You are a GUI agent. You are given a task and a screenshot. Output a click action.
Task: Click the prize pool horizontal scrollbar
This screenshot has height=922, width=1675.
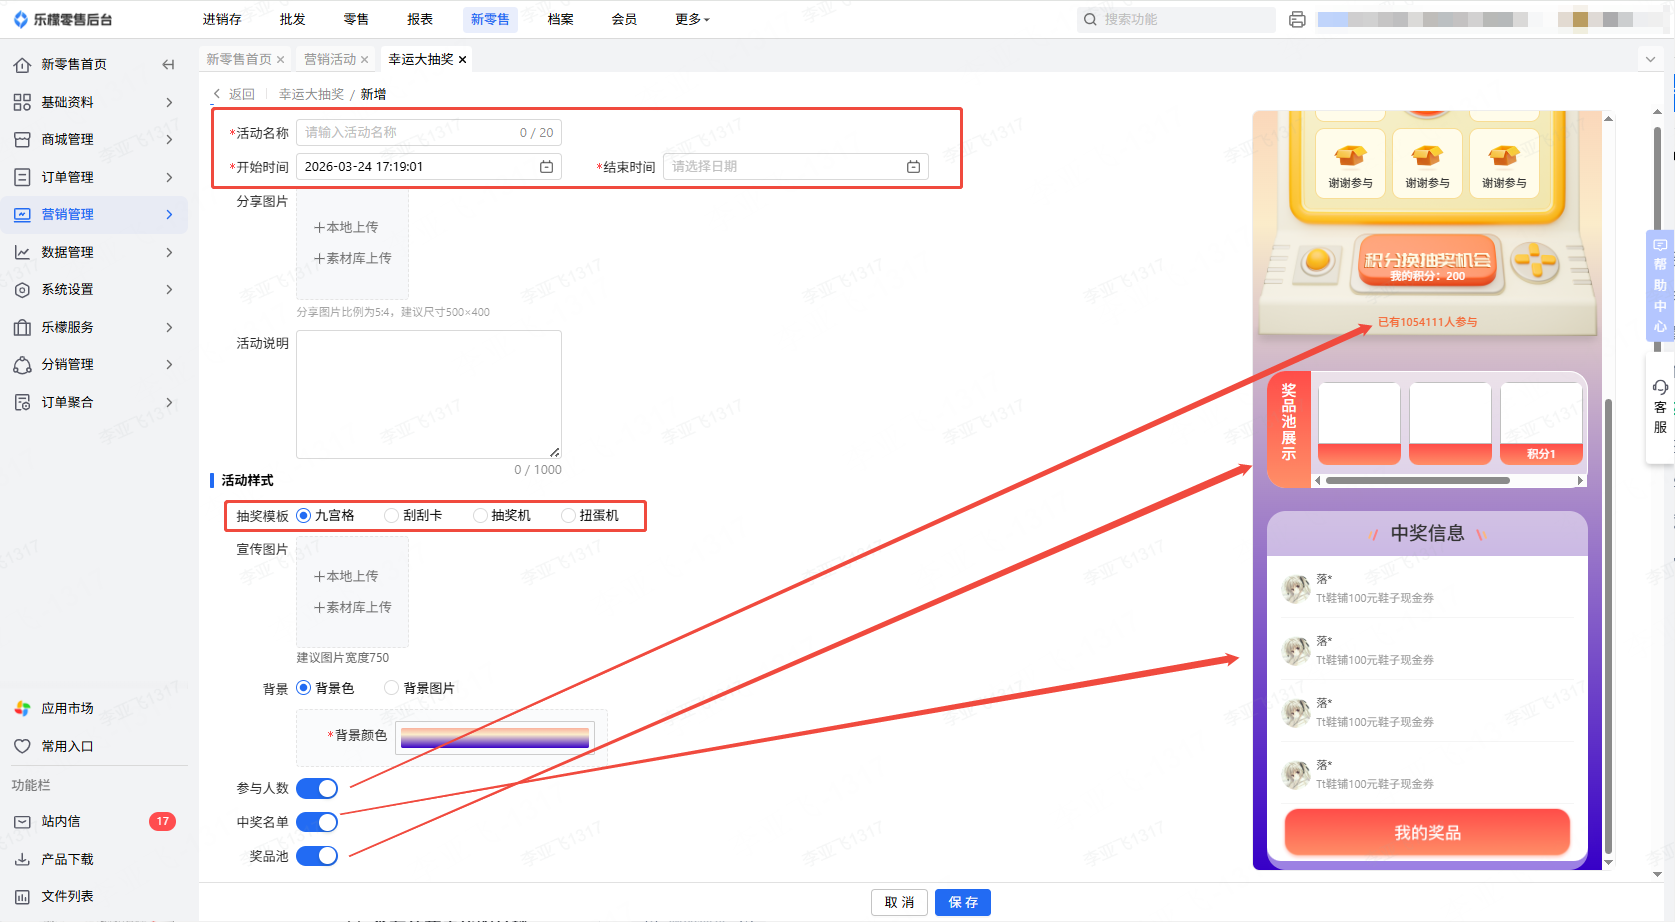coord(1418,481)
